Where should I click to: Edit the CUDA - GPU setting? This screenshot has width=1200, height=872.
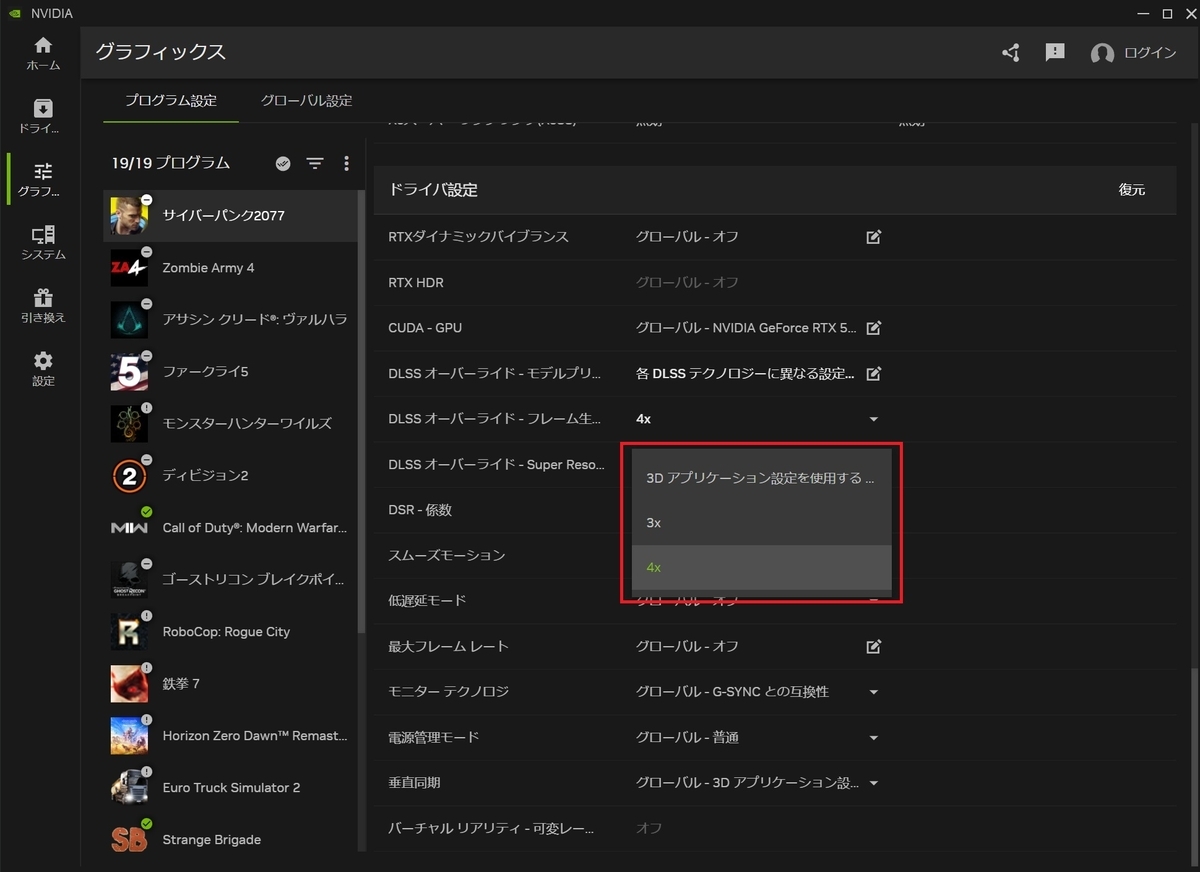pyautogui.click(x=874, y=328)
